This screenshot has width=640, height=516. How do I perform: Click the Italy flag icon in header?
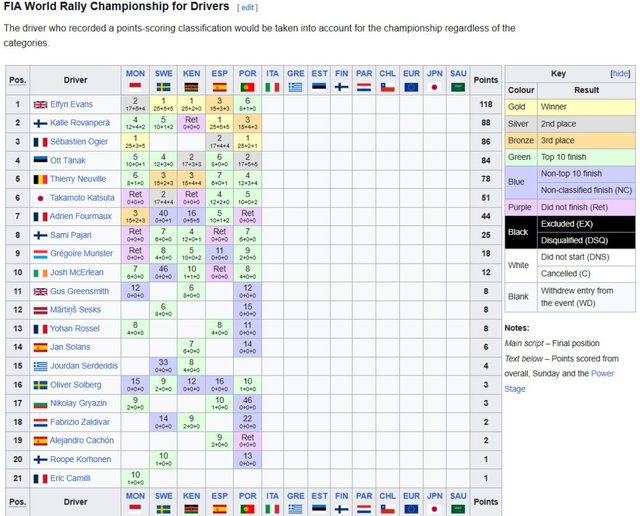(272, 87)
